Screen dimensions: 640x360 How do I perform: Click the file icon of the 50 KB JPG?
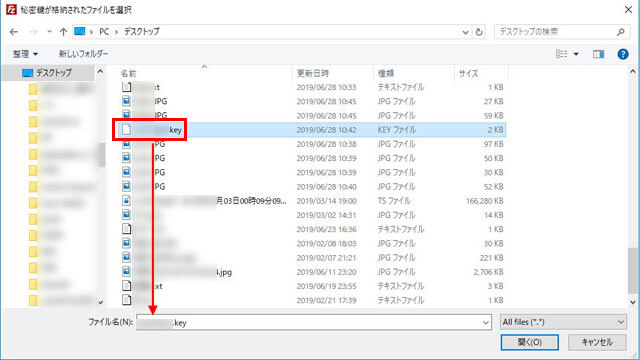pos(127,158)
